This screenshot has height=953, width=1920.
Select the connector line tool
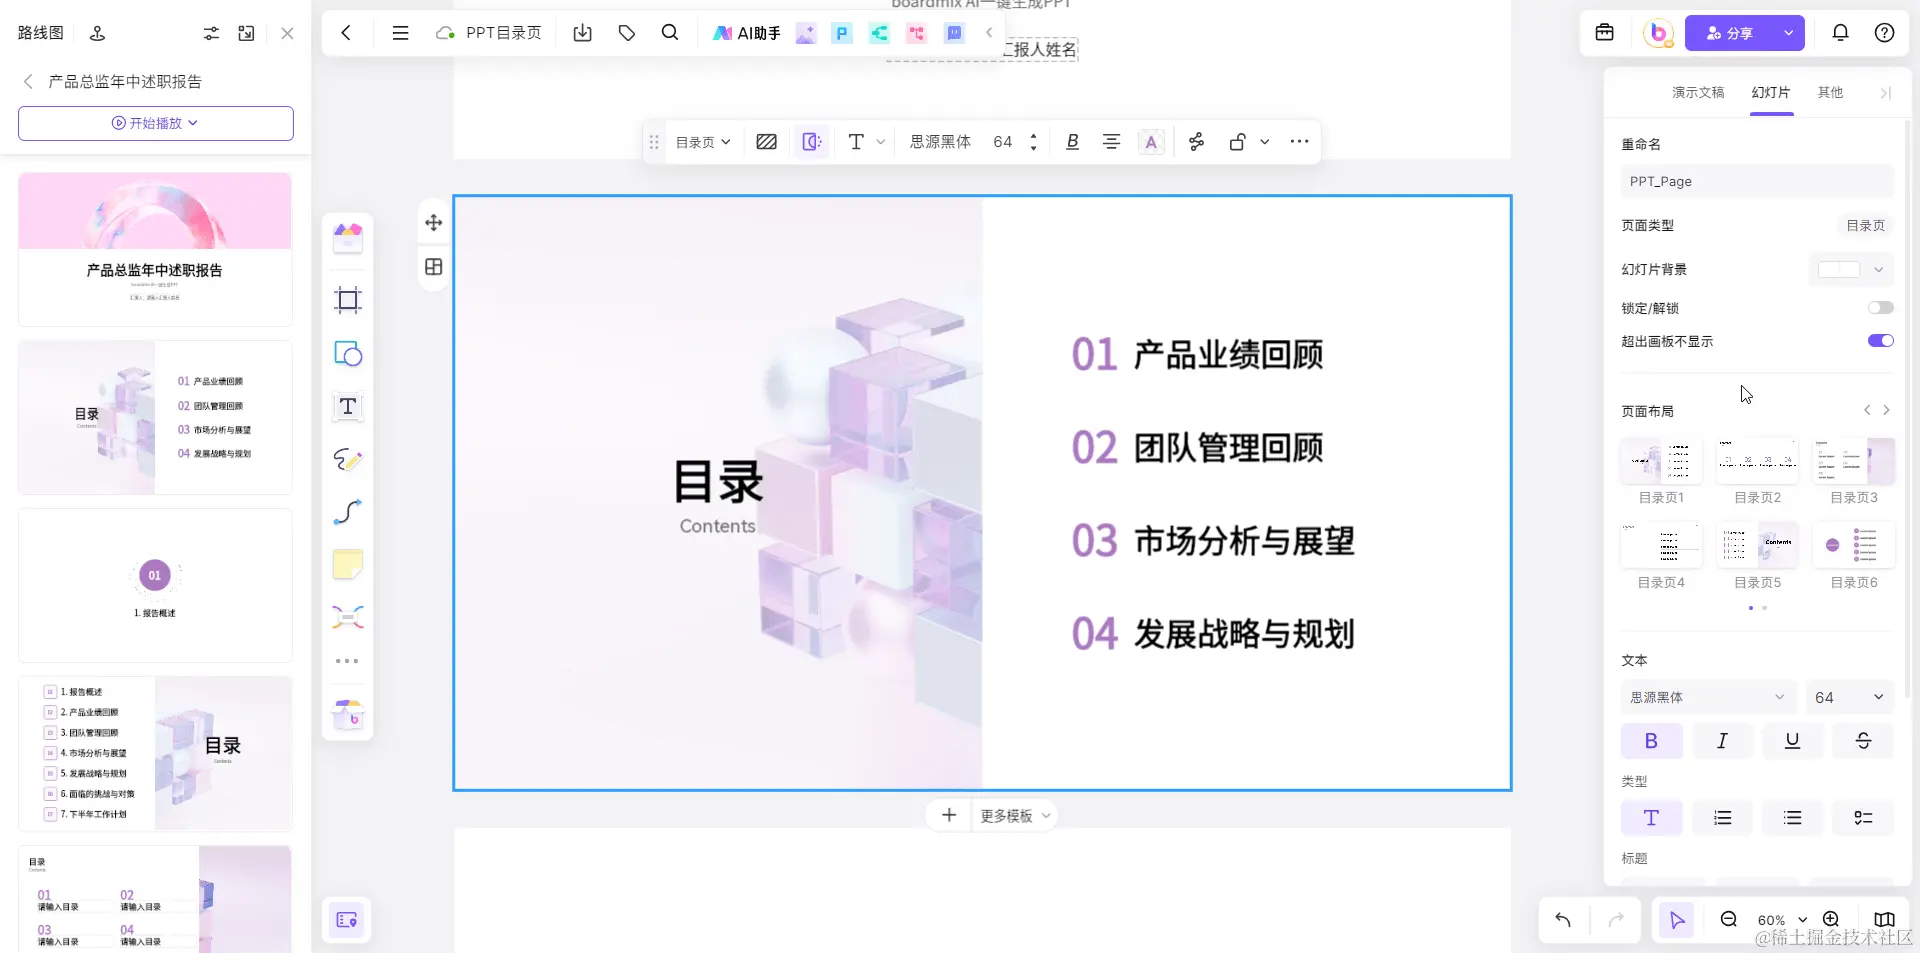347,512
